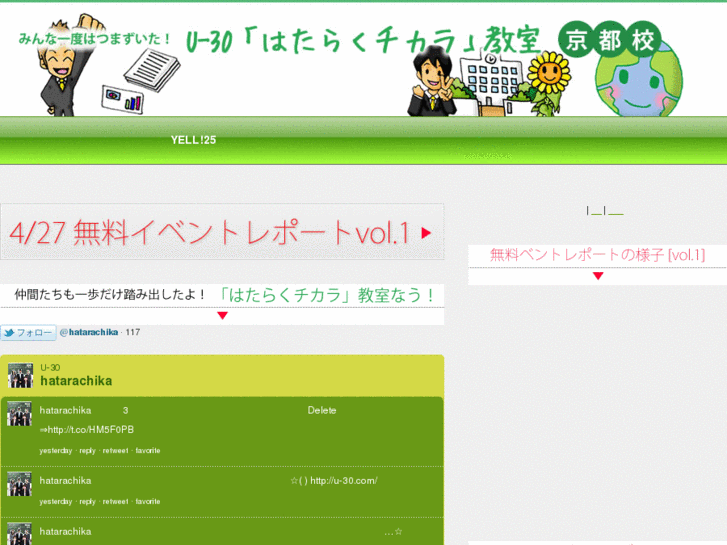Click the Twitter フォロー button
727x545 pixels.
(28, 333)
